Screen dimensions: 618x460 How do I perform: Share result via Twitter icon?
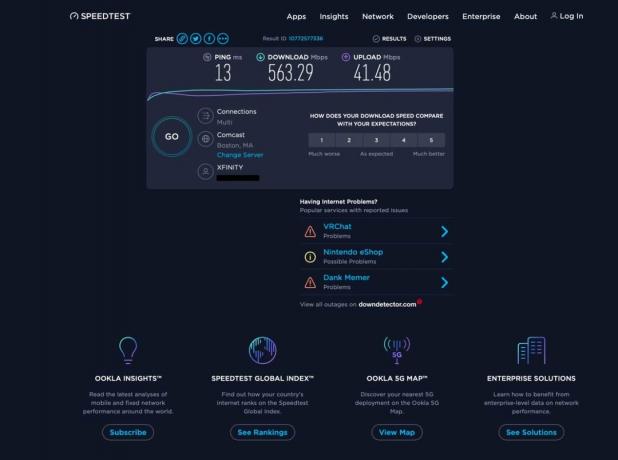(196, 39)
